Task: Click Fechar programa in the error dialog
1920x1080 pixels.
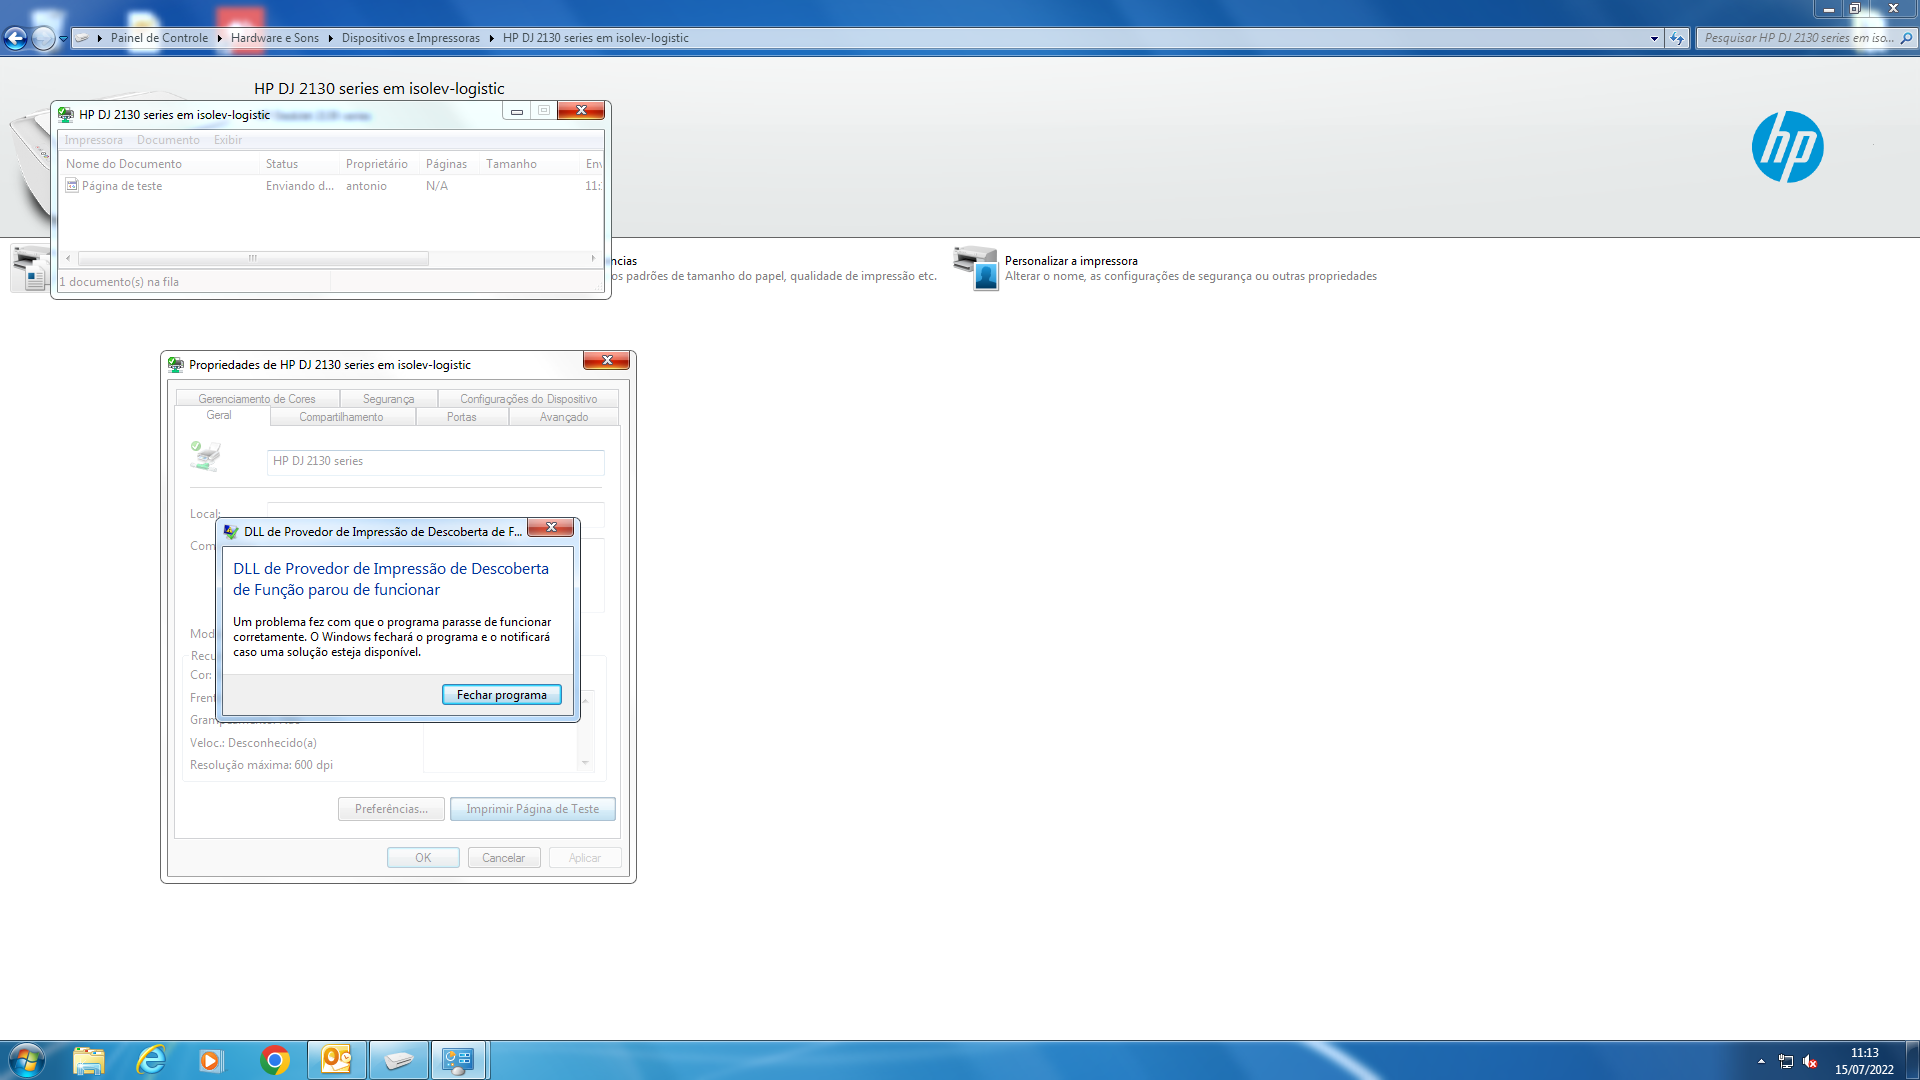Action: 501,695
